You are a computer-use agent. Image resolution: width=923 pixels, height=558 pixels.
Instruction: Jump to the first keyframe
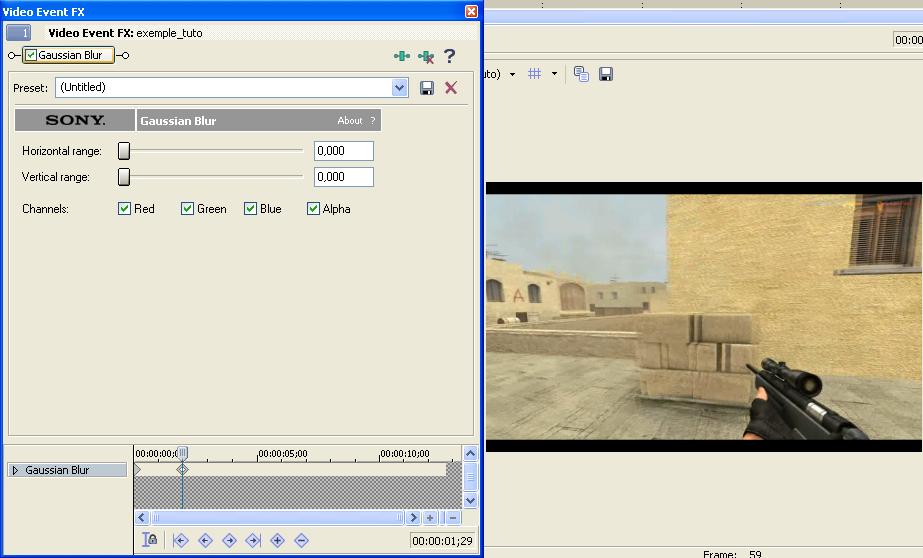click(x=181, y=540)
